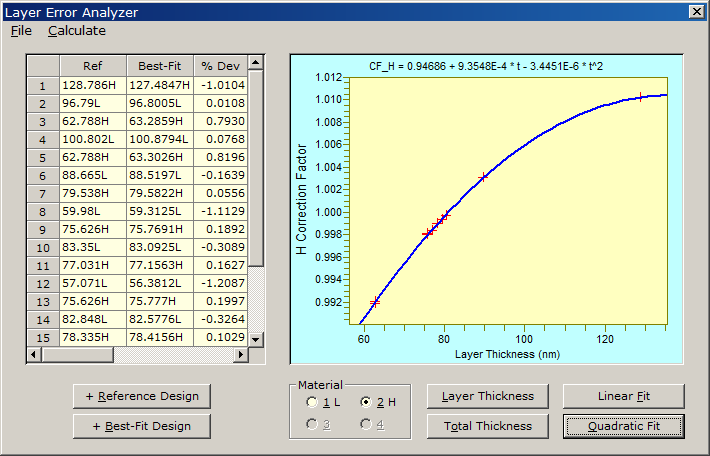Click the Total Thickness button

[x=488, y=426]
